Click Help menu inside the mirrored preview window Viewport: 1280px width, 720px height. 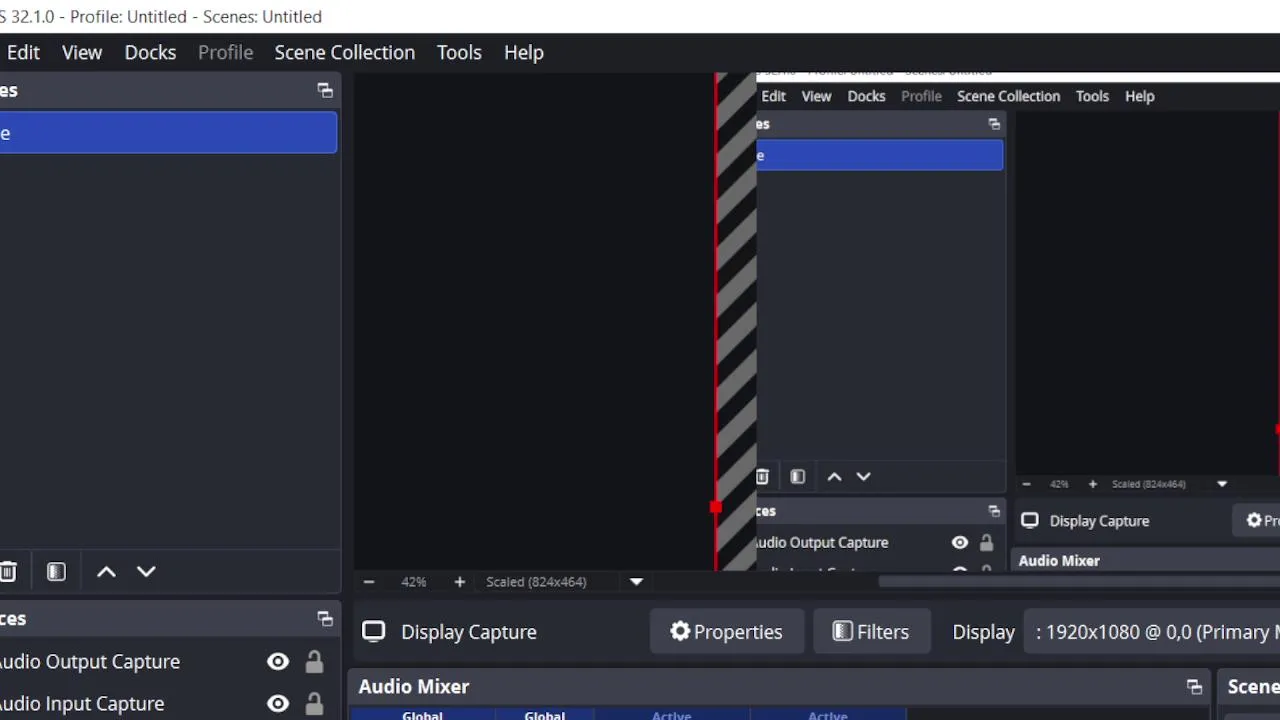1140,96
